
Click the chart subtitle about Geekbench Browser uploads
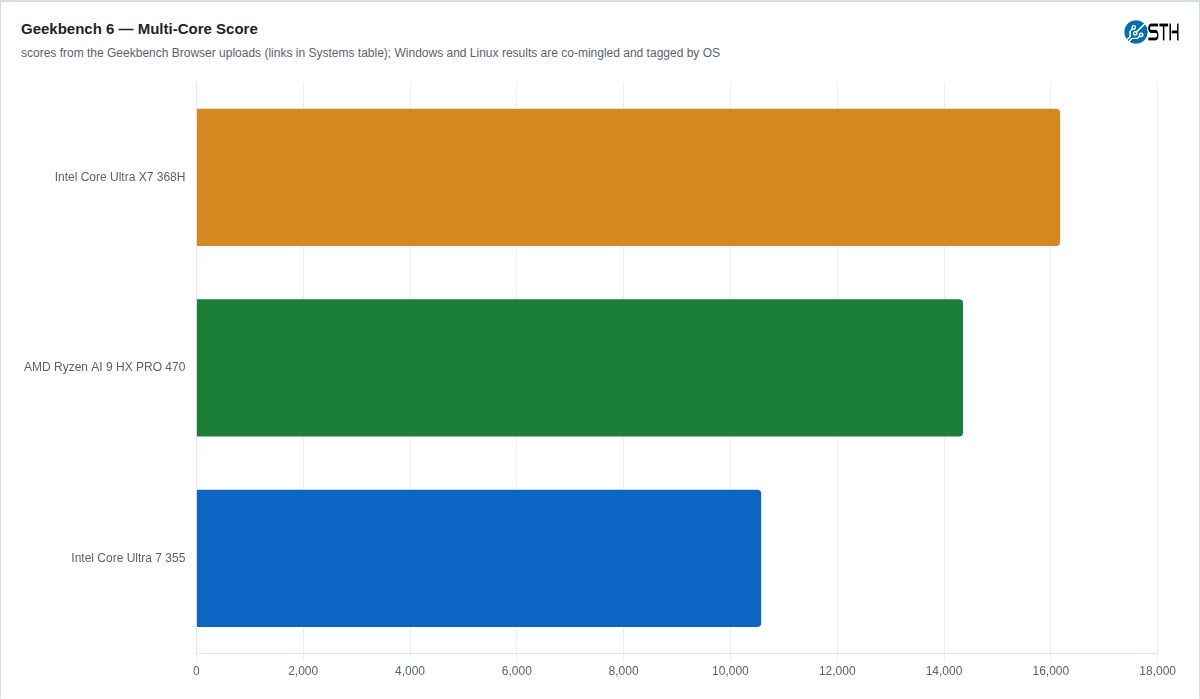click(370, 53)
